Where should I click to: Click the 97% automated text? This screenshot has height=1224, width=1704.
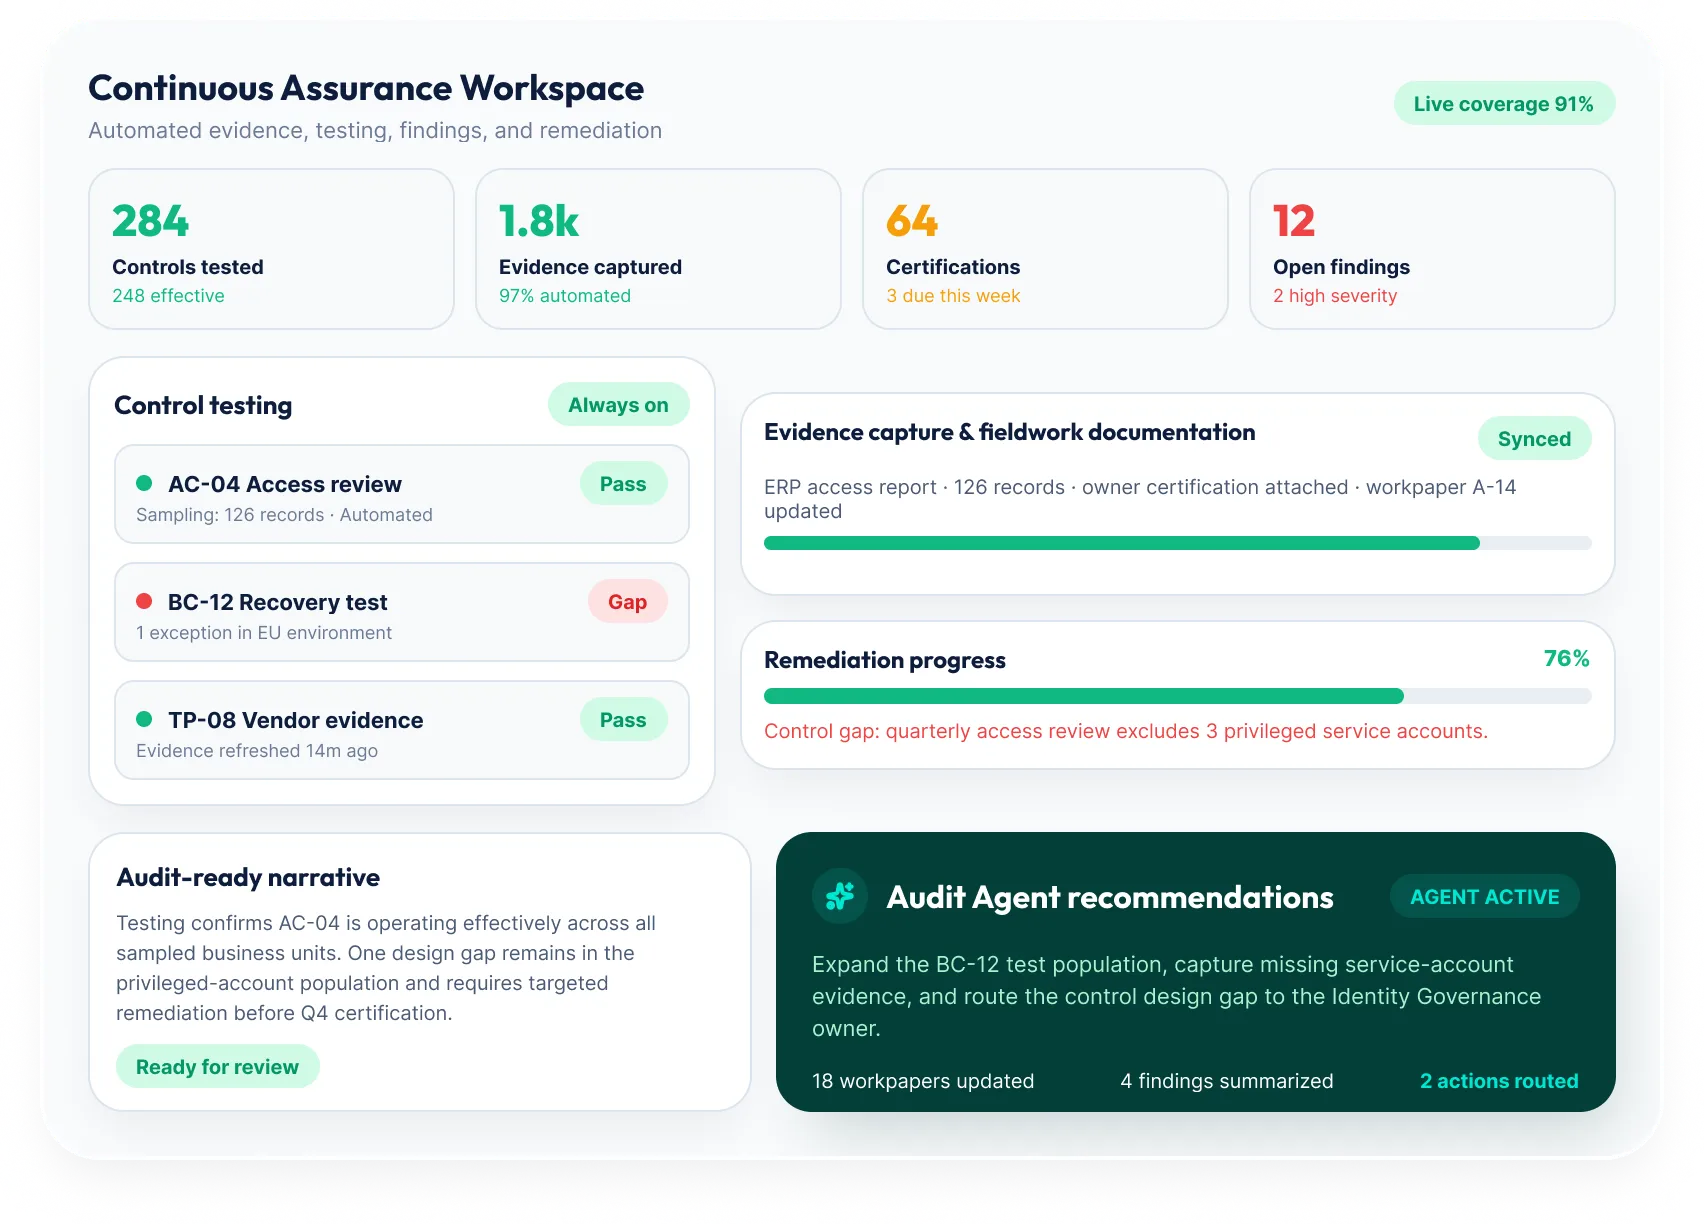(x=565, y=296)
